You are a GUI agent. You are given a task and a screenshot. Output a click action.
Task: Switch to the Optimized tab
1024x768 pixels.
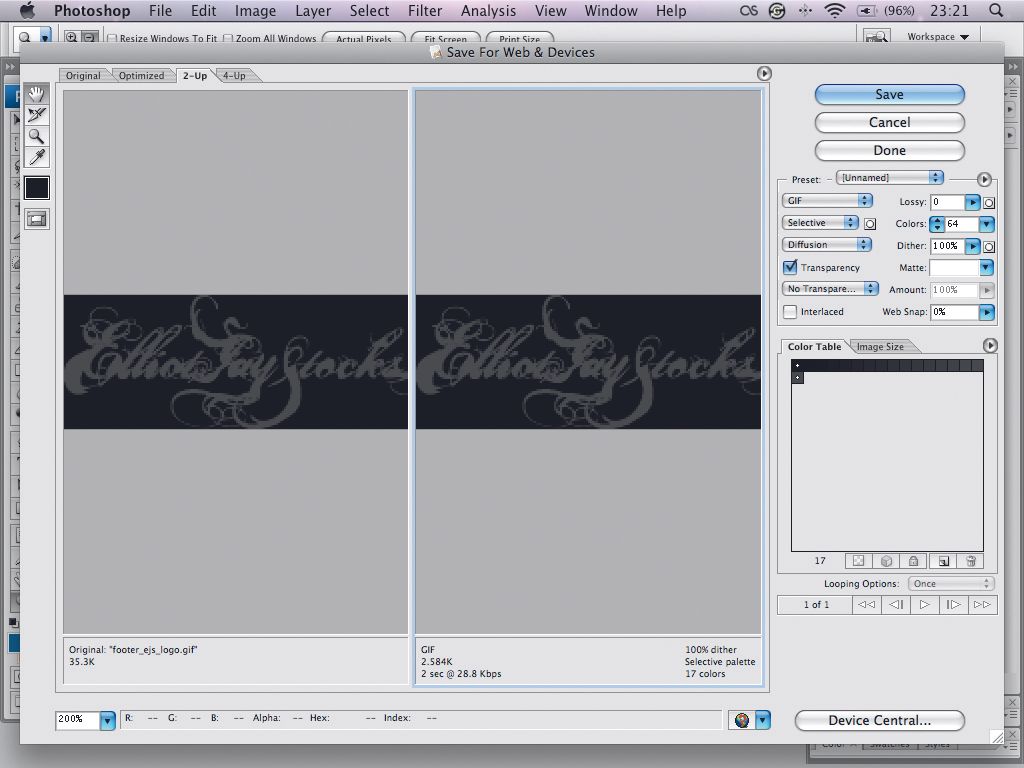[141, 75]
